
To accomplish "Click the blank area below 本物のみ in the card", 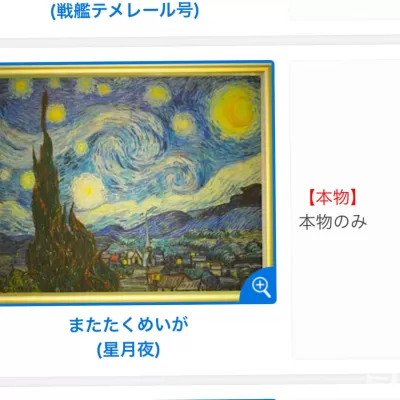I will pyautogui.click(x=345, y=293).
